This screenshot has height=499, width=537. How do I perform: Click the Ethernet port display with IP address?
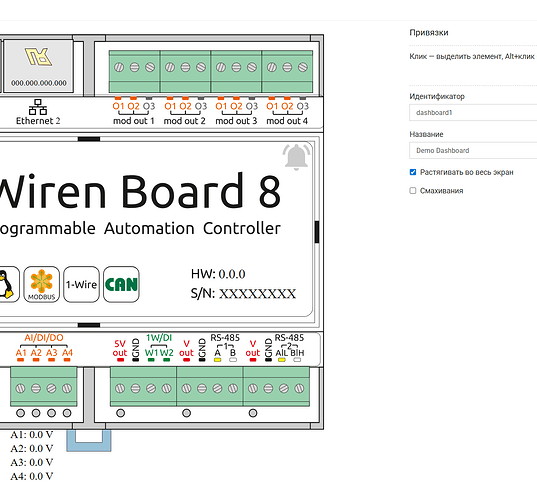38,66
